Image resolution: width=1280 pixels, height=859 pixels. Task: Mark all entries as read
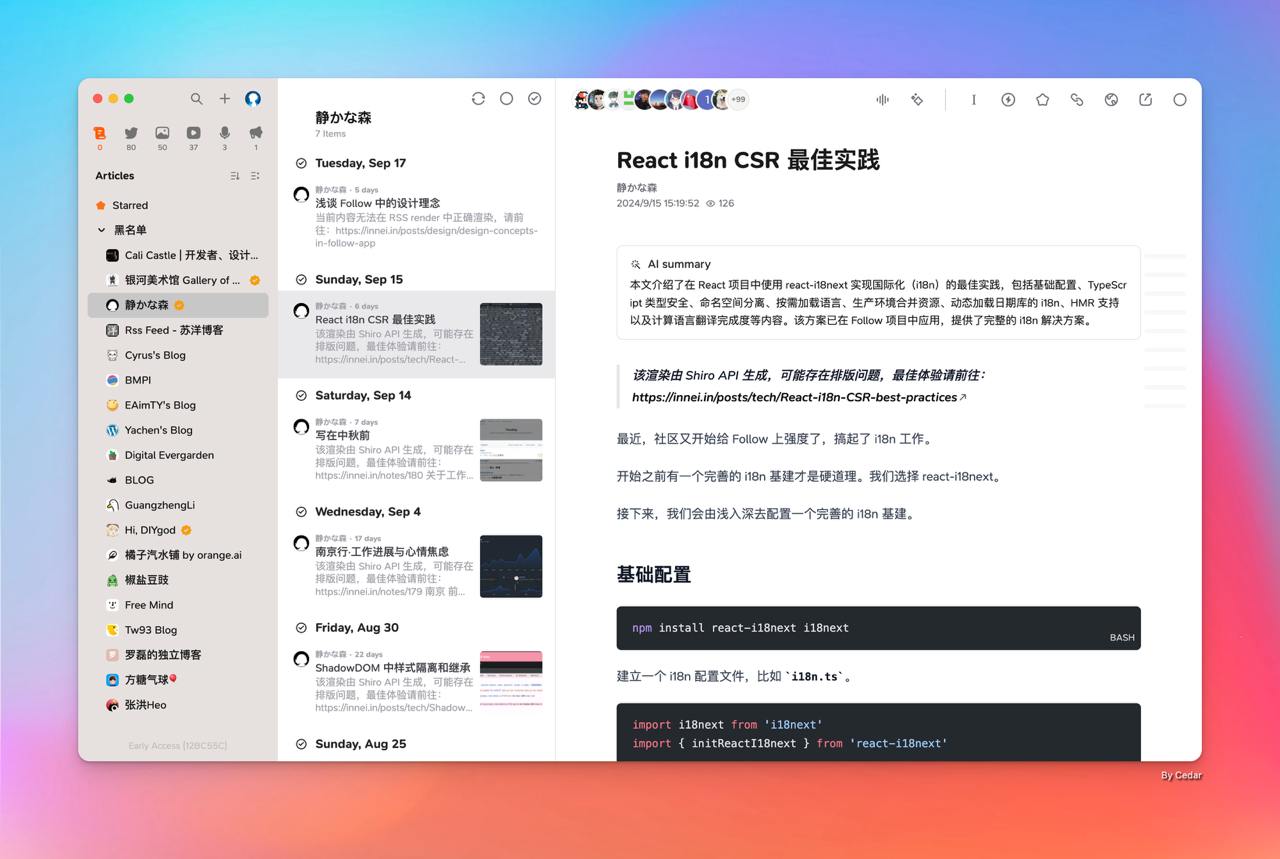[x=535, y=99]
